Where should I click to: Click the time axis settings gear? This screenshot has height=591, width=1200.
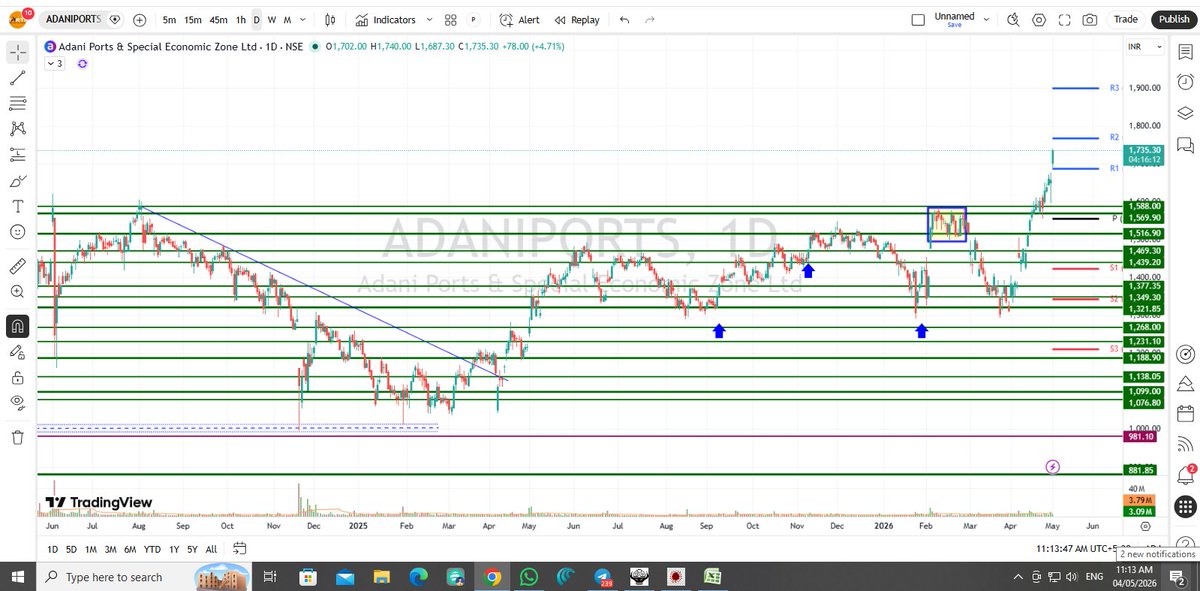(1146, 525)
